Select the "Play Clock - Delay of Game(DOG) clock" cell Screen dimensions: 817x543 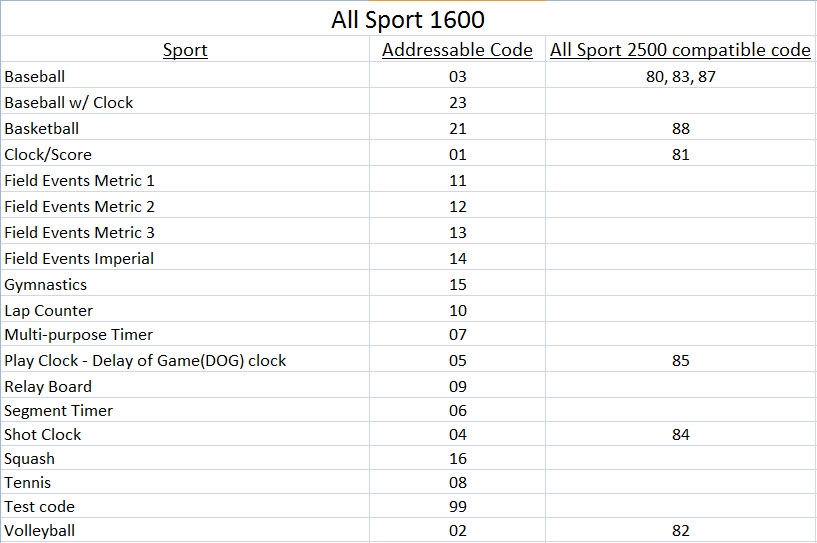145,360
